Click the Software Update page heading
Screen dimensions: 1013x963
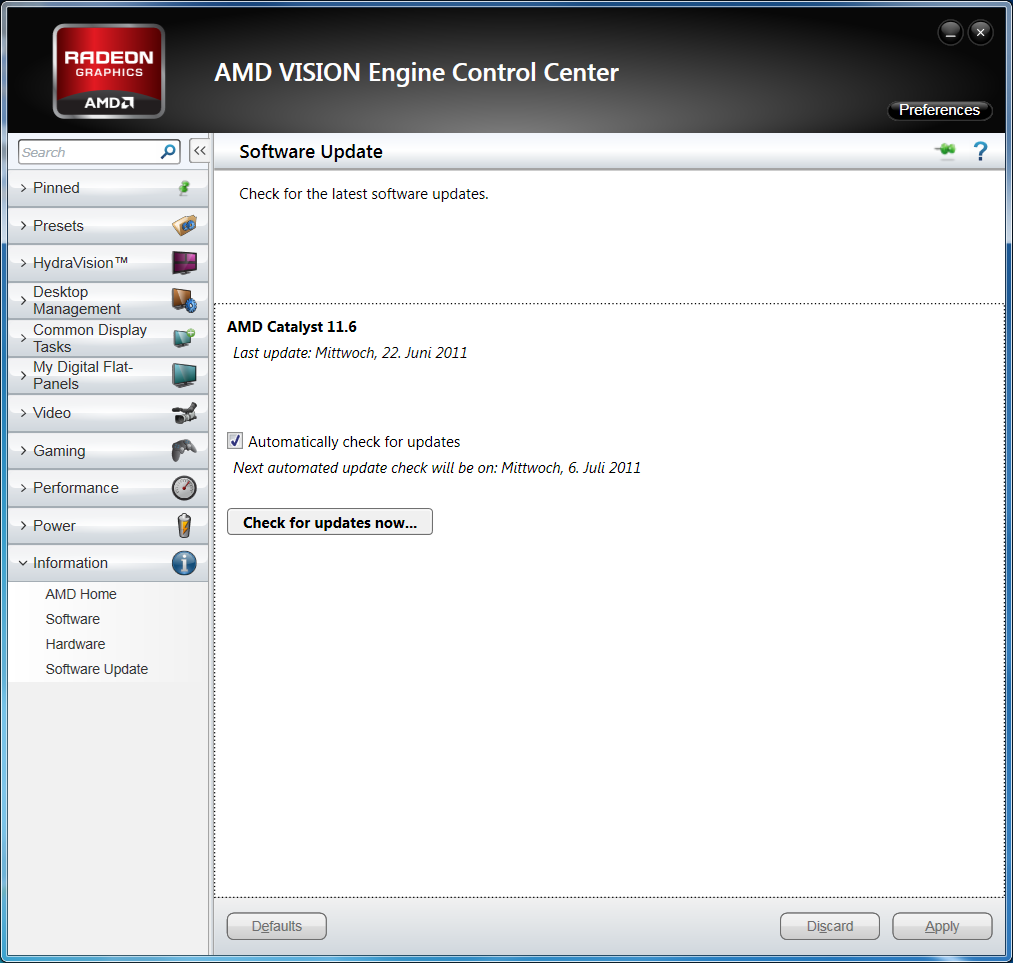[311, 152]
